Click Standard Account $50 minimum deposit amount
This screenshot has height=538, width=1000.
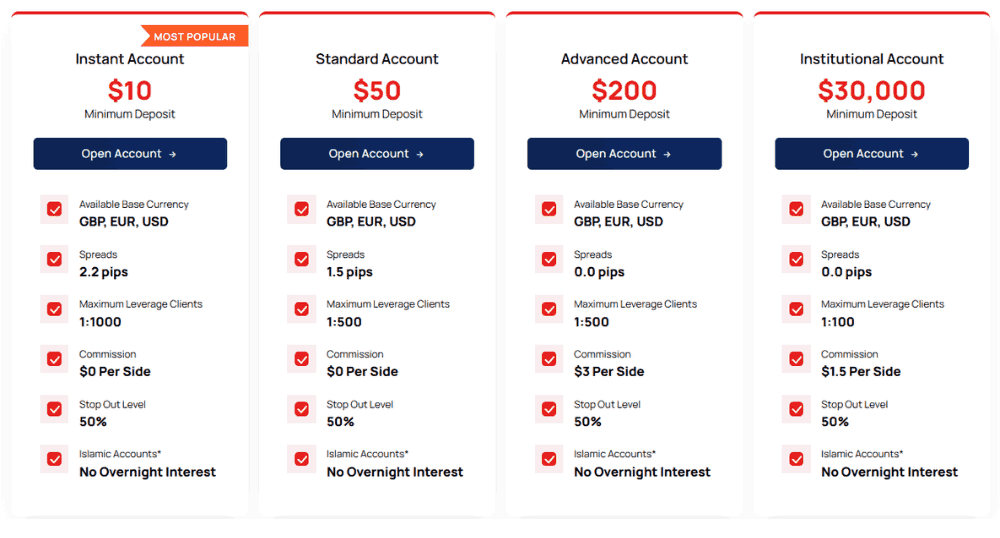(377, 91)
